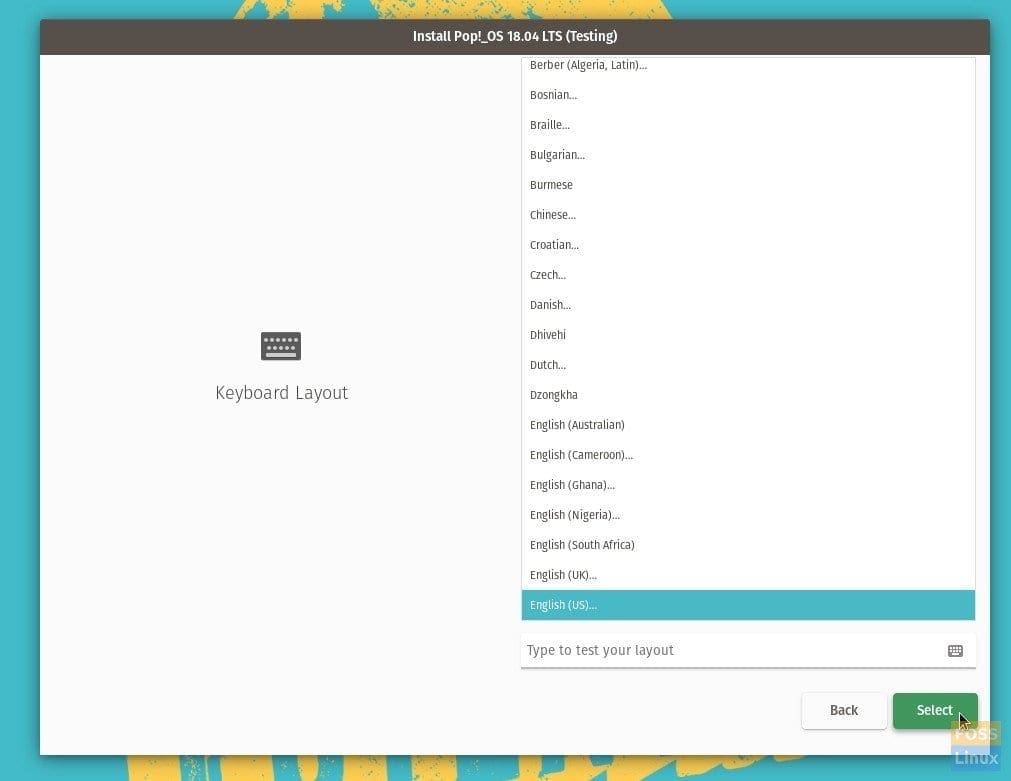Viewport: 1011px width, 781px height.
Task: Click the Select button
Action: (x=935, y=711)
